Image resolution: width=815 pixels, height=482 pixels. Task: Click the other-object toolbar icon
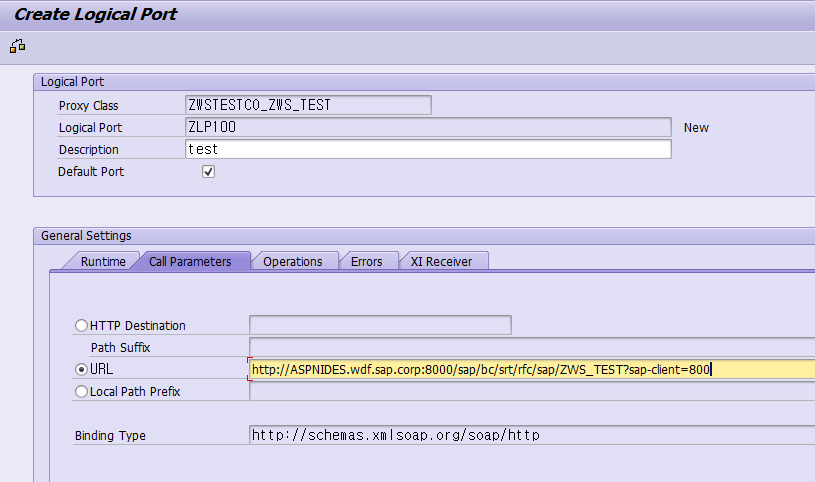17,46
